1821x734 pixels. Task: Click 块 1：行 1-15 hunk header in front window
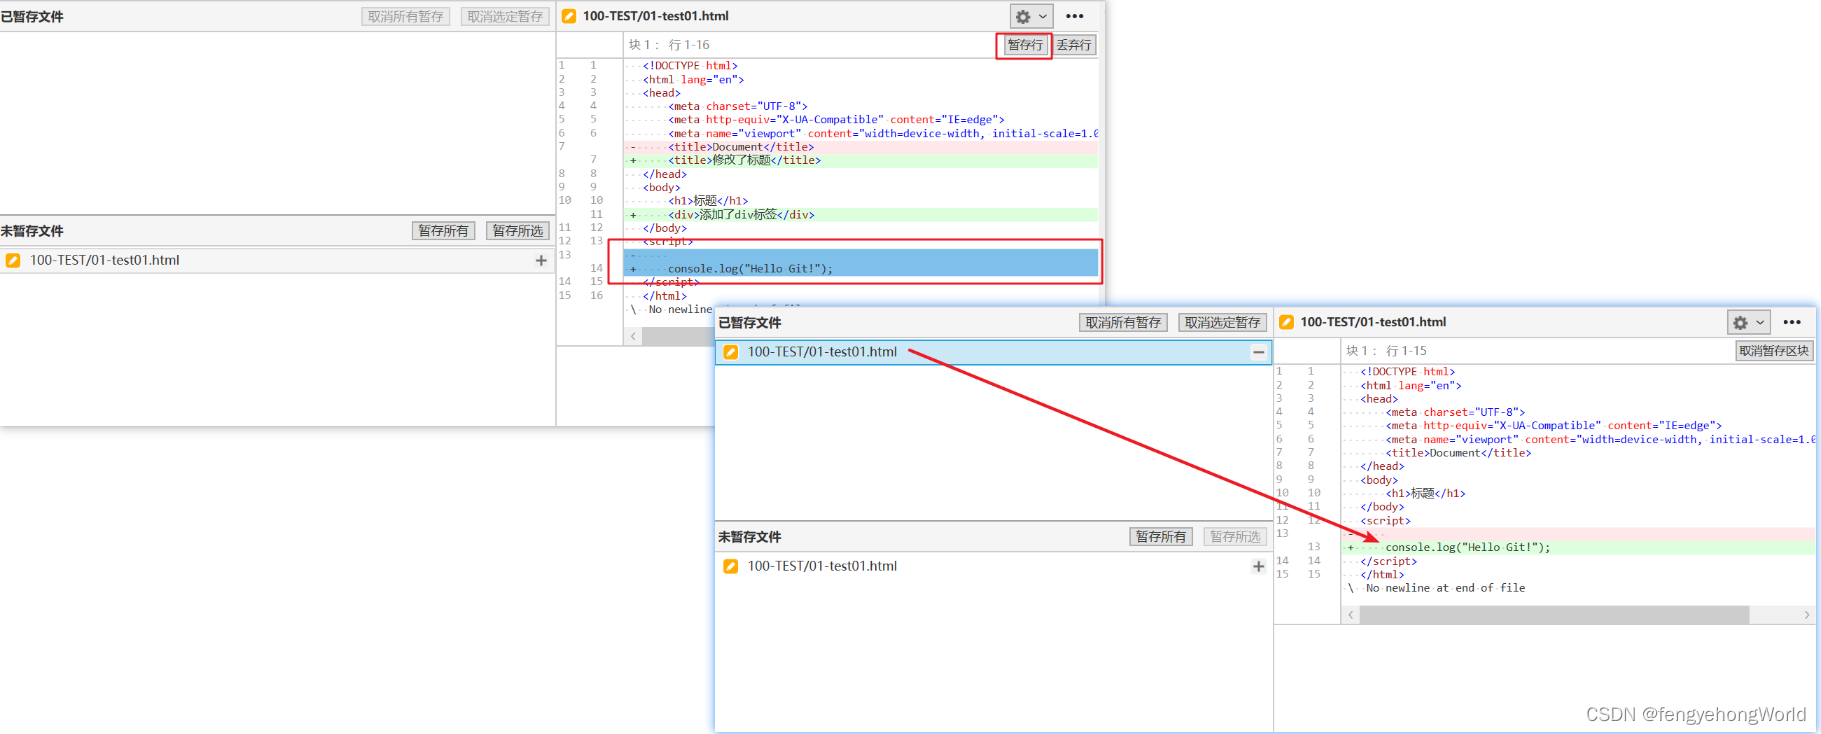coord(1387,351)
